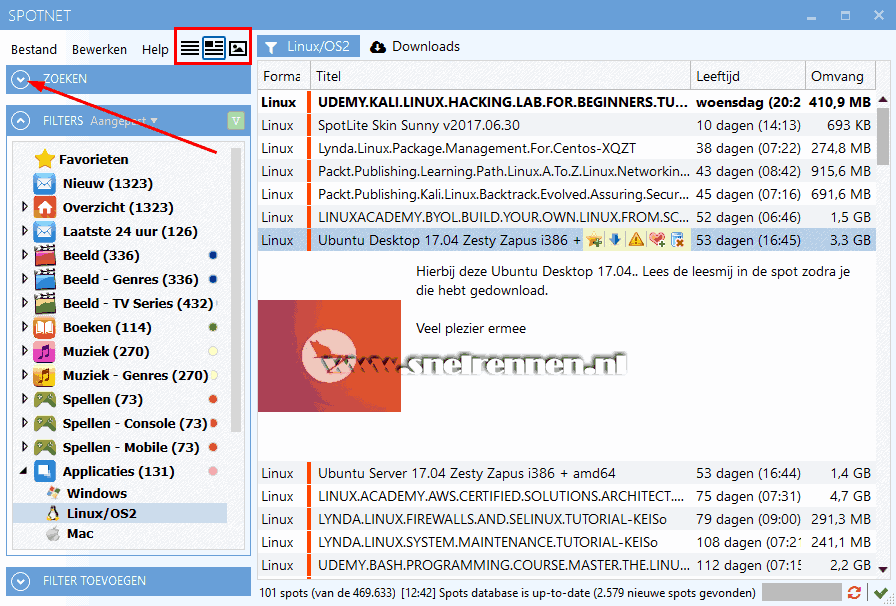Click the spot list scroll-down arrow
The image size is (896, 606).
(x=883, y=569)
